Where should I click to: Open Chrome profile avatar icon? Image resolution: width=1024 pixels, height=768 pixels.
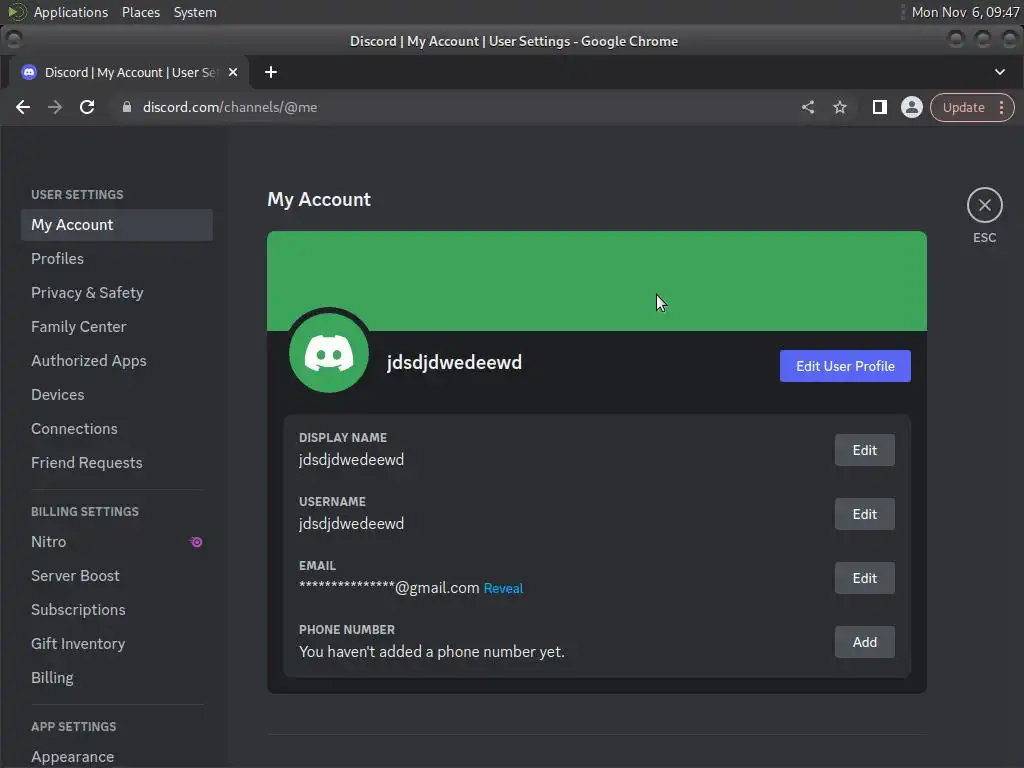click(x=912, y=107)
